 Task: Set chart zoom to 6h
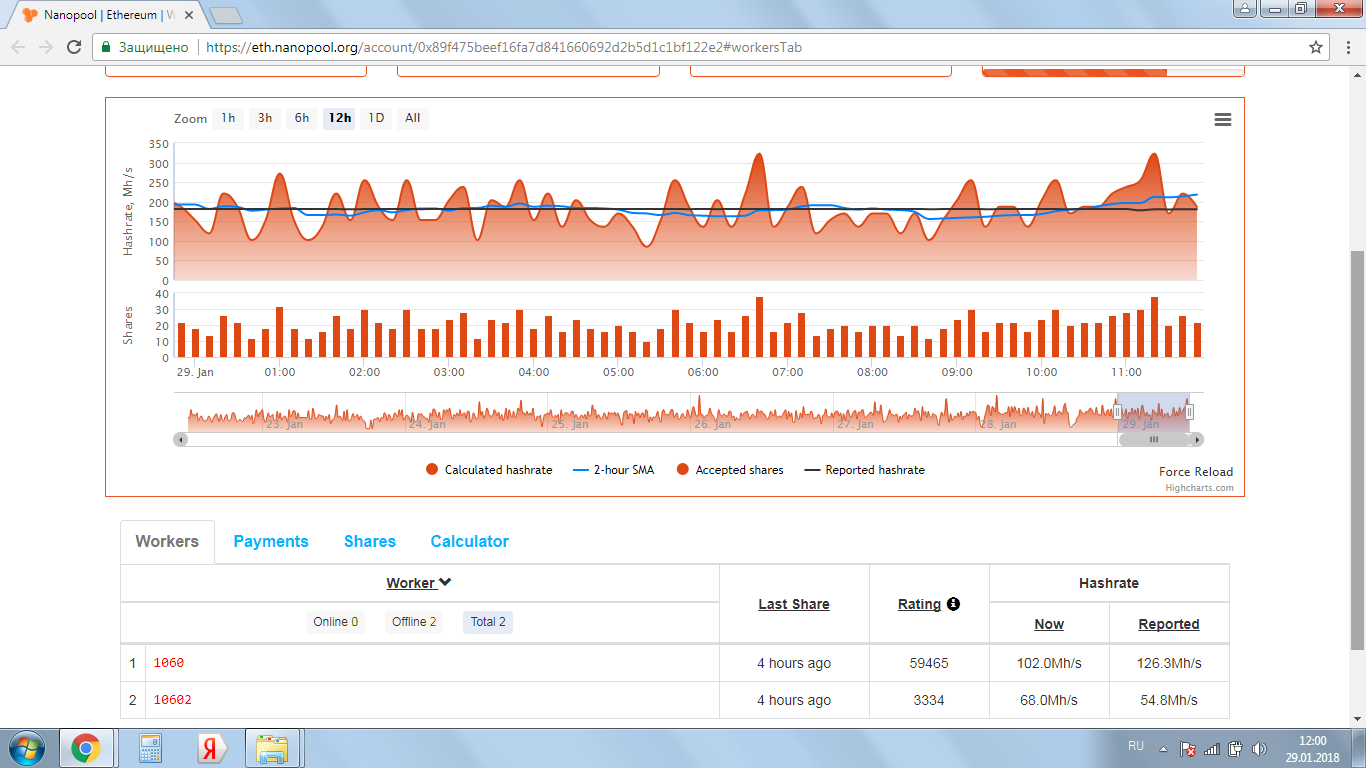(302, 118)
